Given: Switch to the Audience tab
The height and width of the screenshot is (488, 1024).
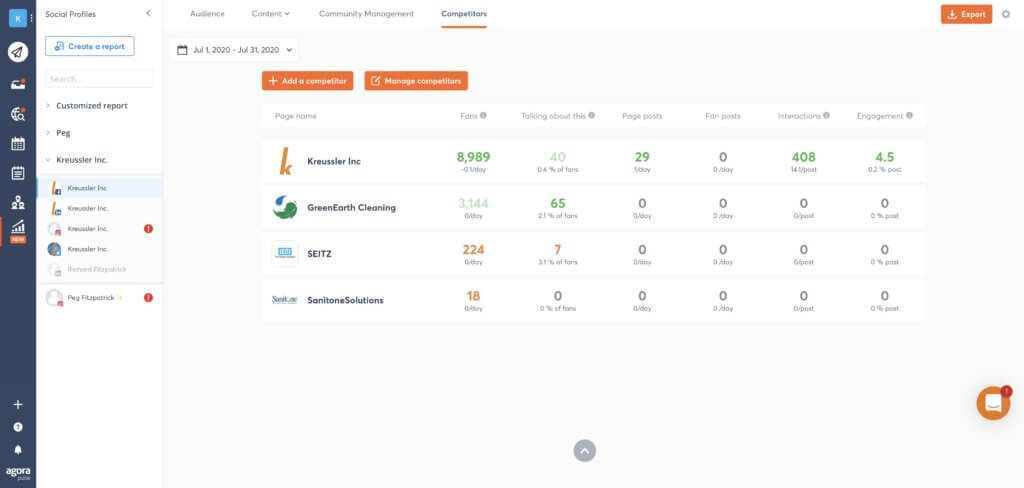Looking at the screenshot, I should pyautogui.click(x=207, y=14).
